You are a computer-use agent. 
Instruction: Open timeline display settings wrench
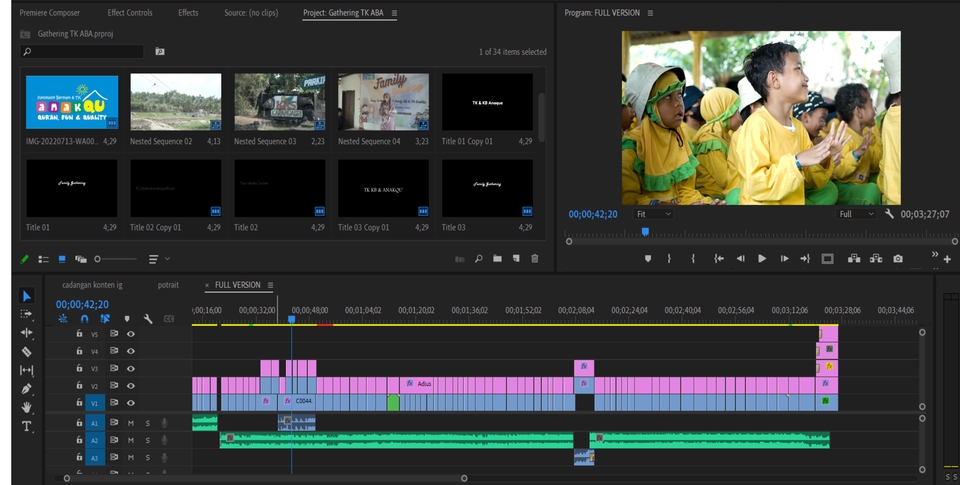[148, 319]
